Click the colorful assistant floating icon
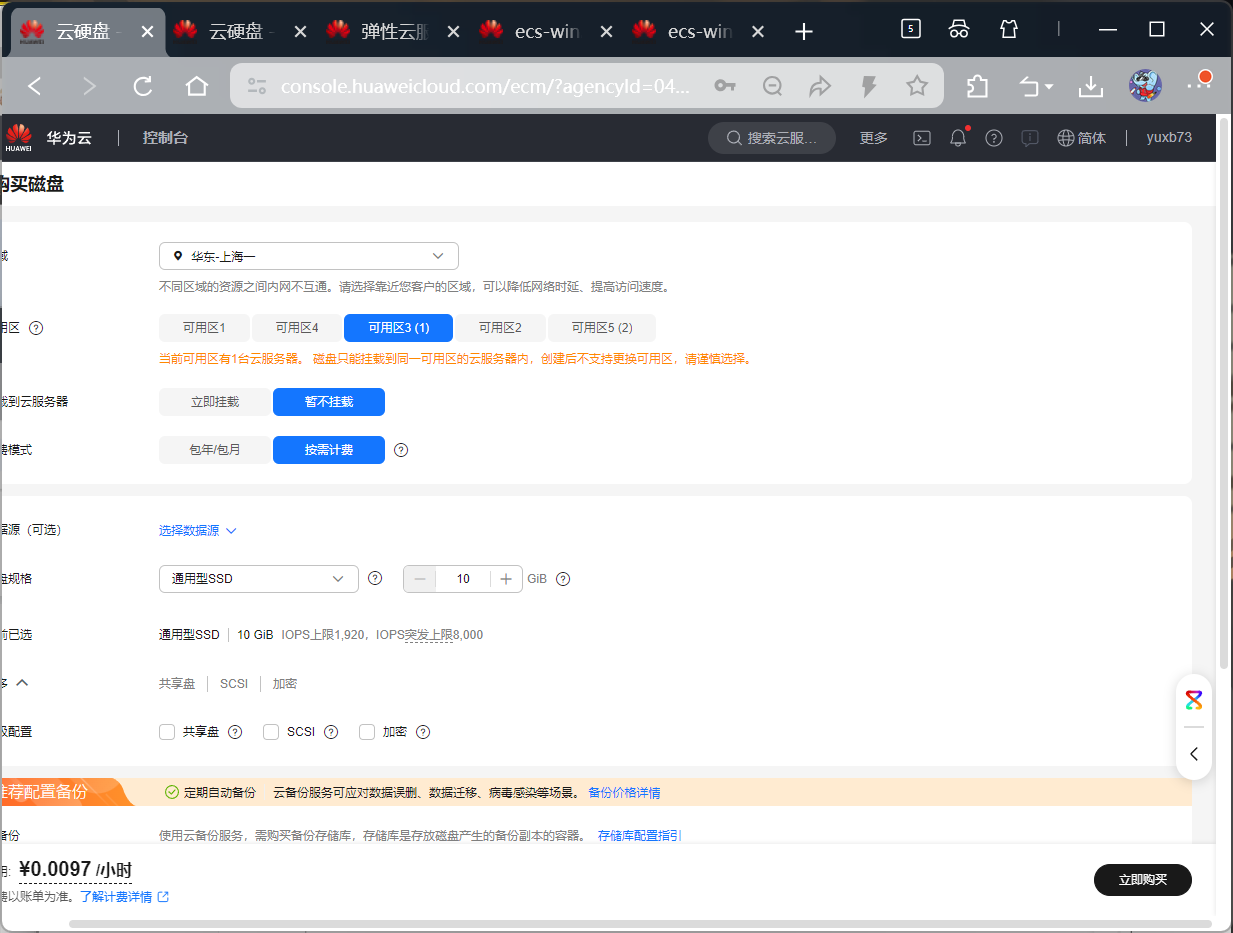The height and width of the screenshot is (933, 1233). 1194,700
